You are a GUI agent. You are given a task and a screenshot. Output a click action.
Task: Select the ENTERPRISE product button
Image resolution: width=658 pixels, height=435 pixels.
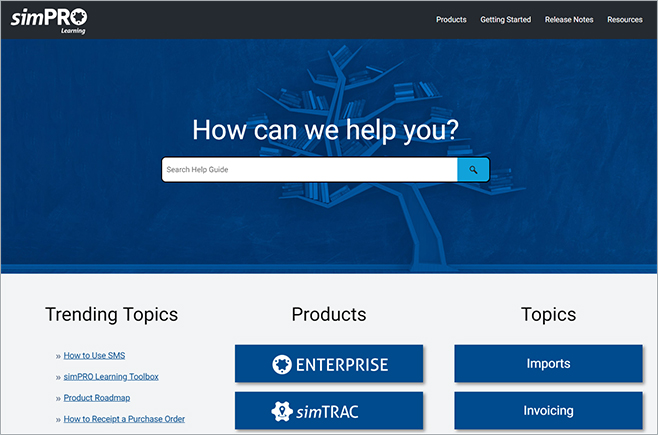[329, 364]
